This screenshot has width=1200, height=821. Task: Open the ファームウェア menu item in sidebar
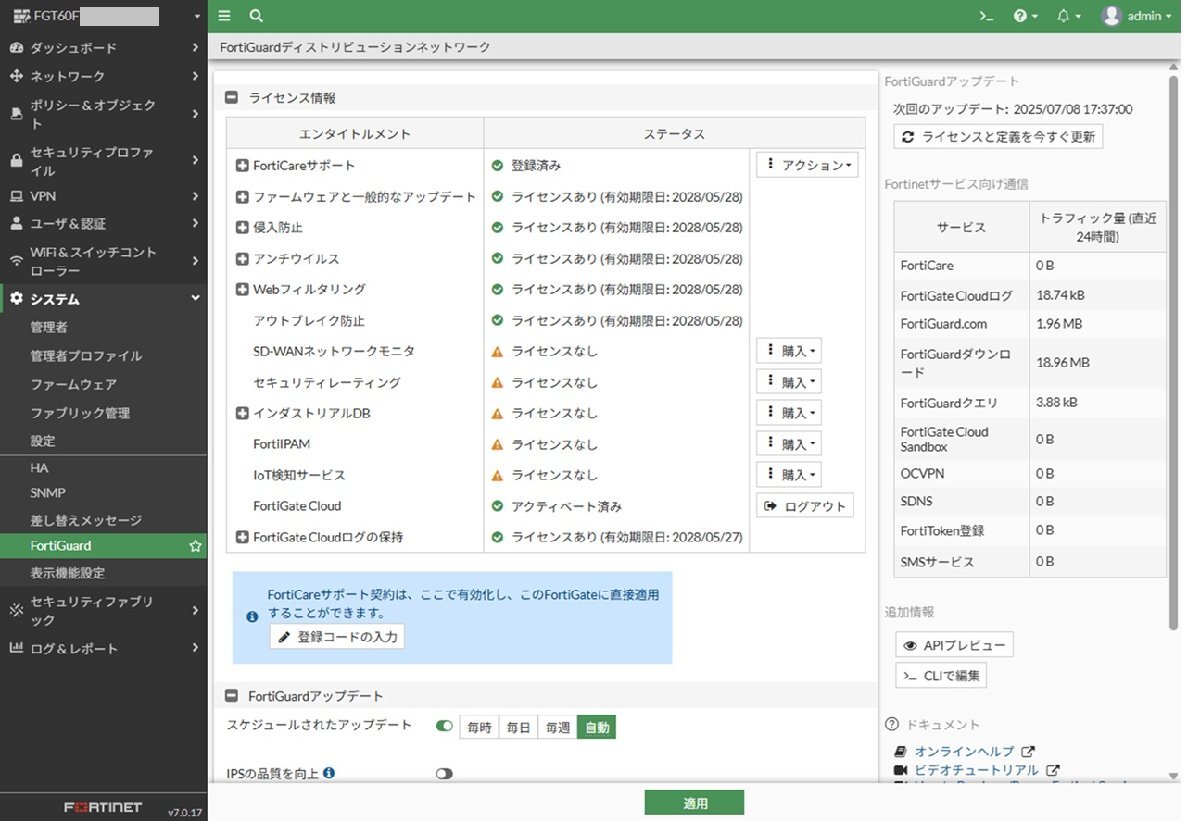pos(73,385)
